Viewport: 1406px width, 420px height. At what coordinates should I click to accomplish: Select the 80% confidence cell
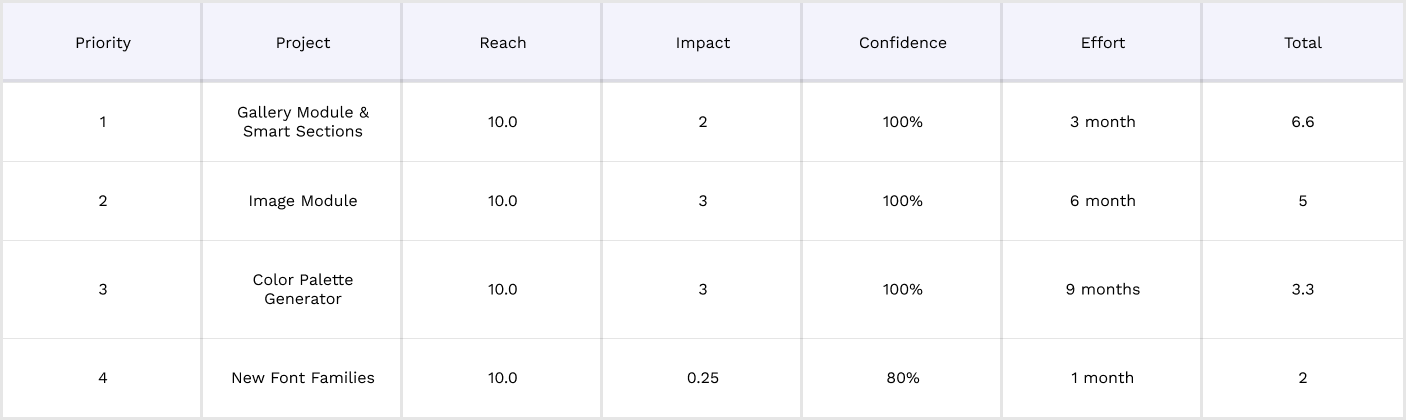902,378
